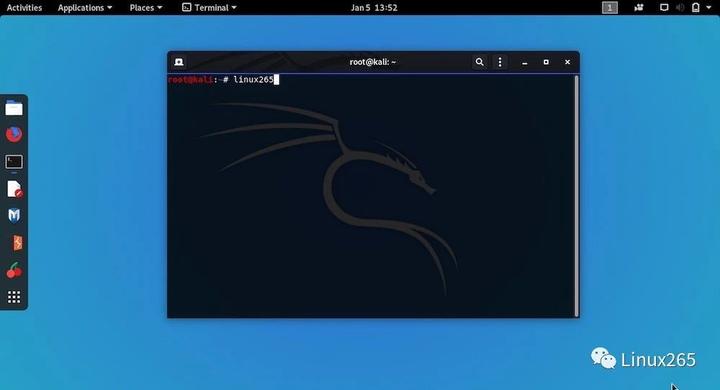Expand the system menu arrow
Viewport: 720px width, 390px height.
pos(709,7)
